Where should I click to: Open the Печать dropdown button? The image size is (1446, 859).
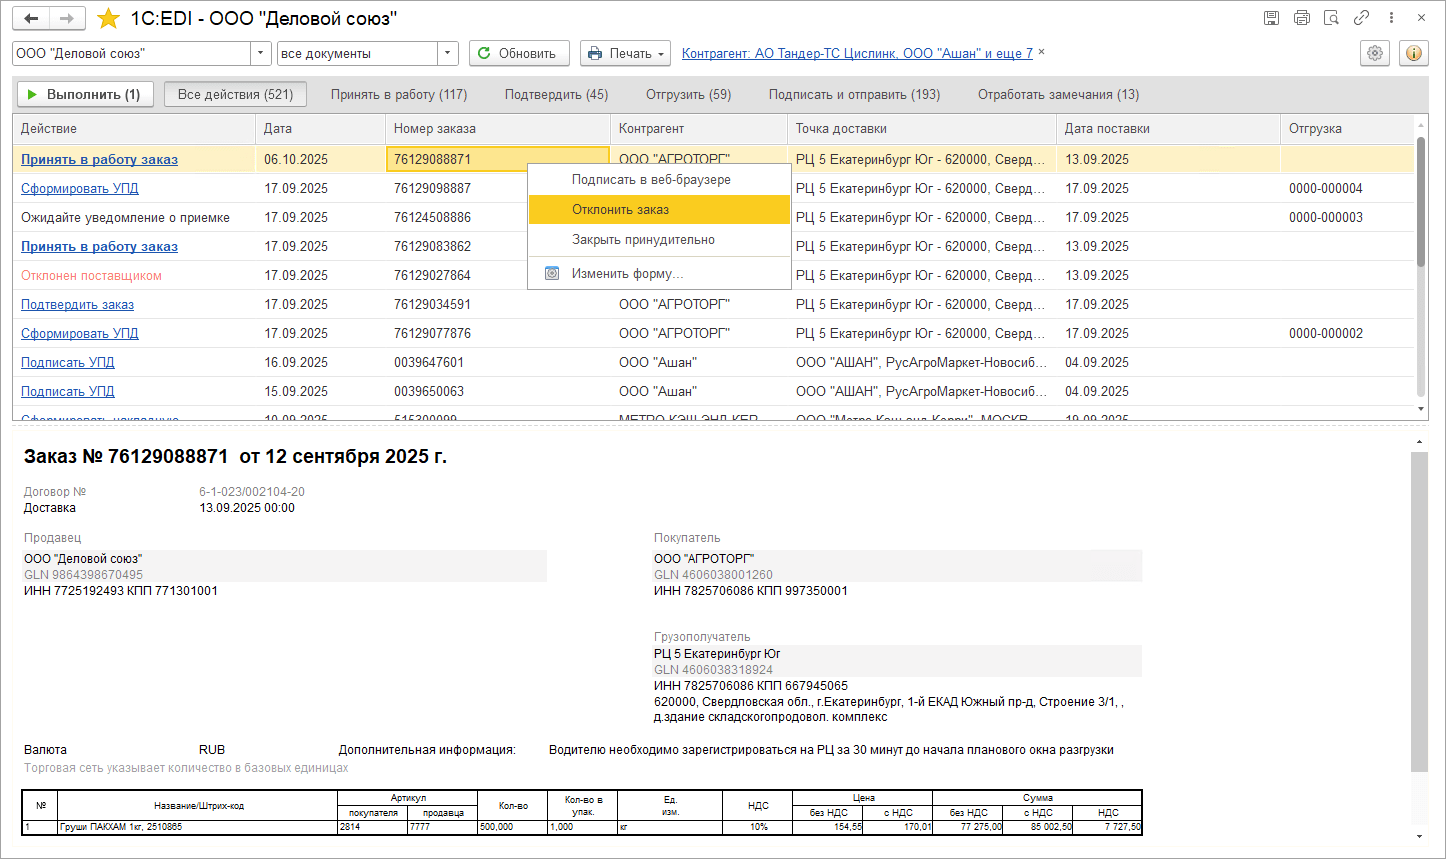click(x=625, y=54)
